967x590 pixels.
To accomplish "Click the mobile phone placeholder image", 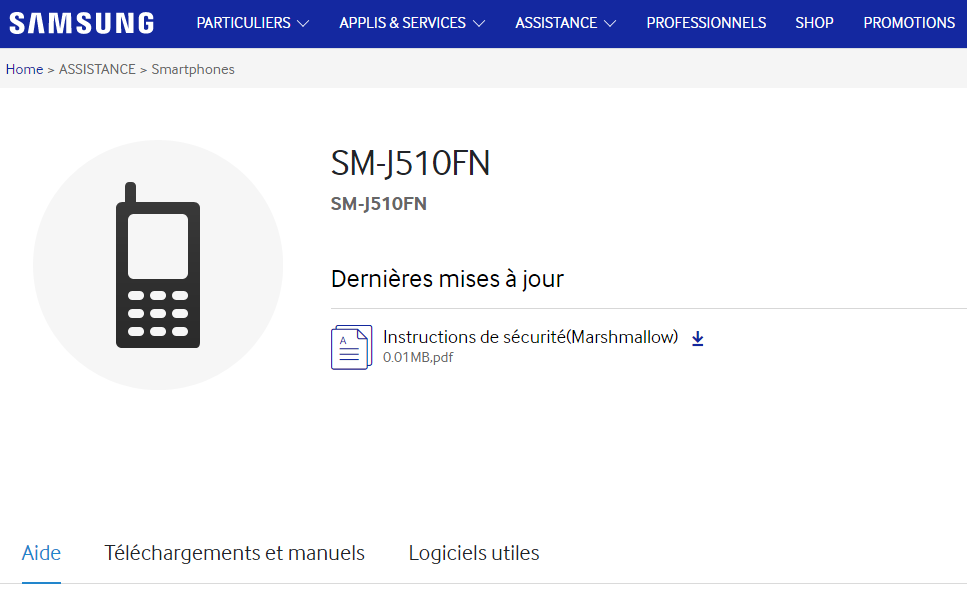I will 158,265.
